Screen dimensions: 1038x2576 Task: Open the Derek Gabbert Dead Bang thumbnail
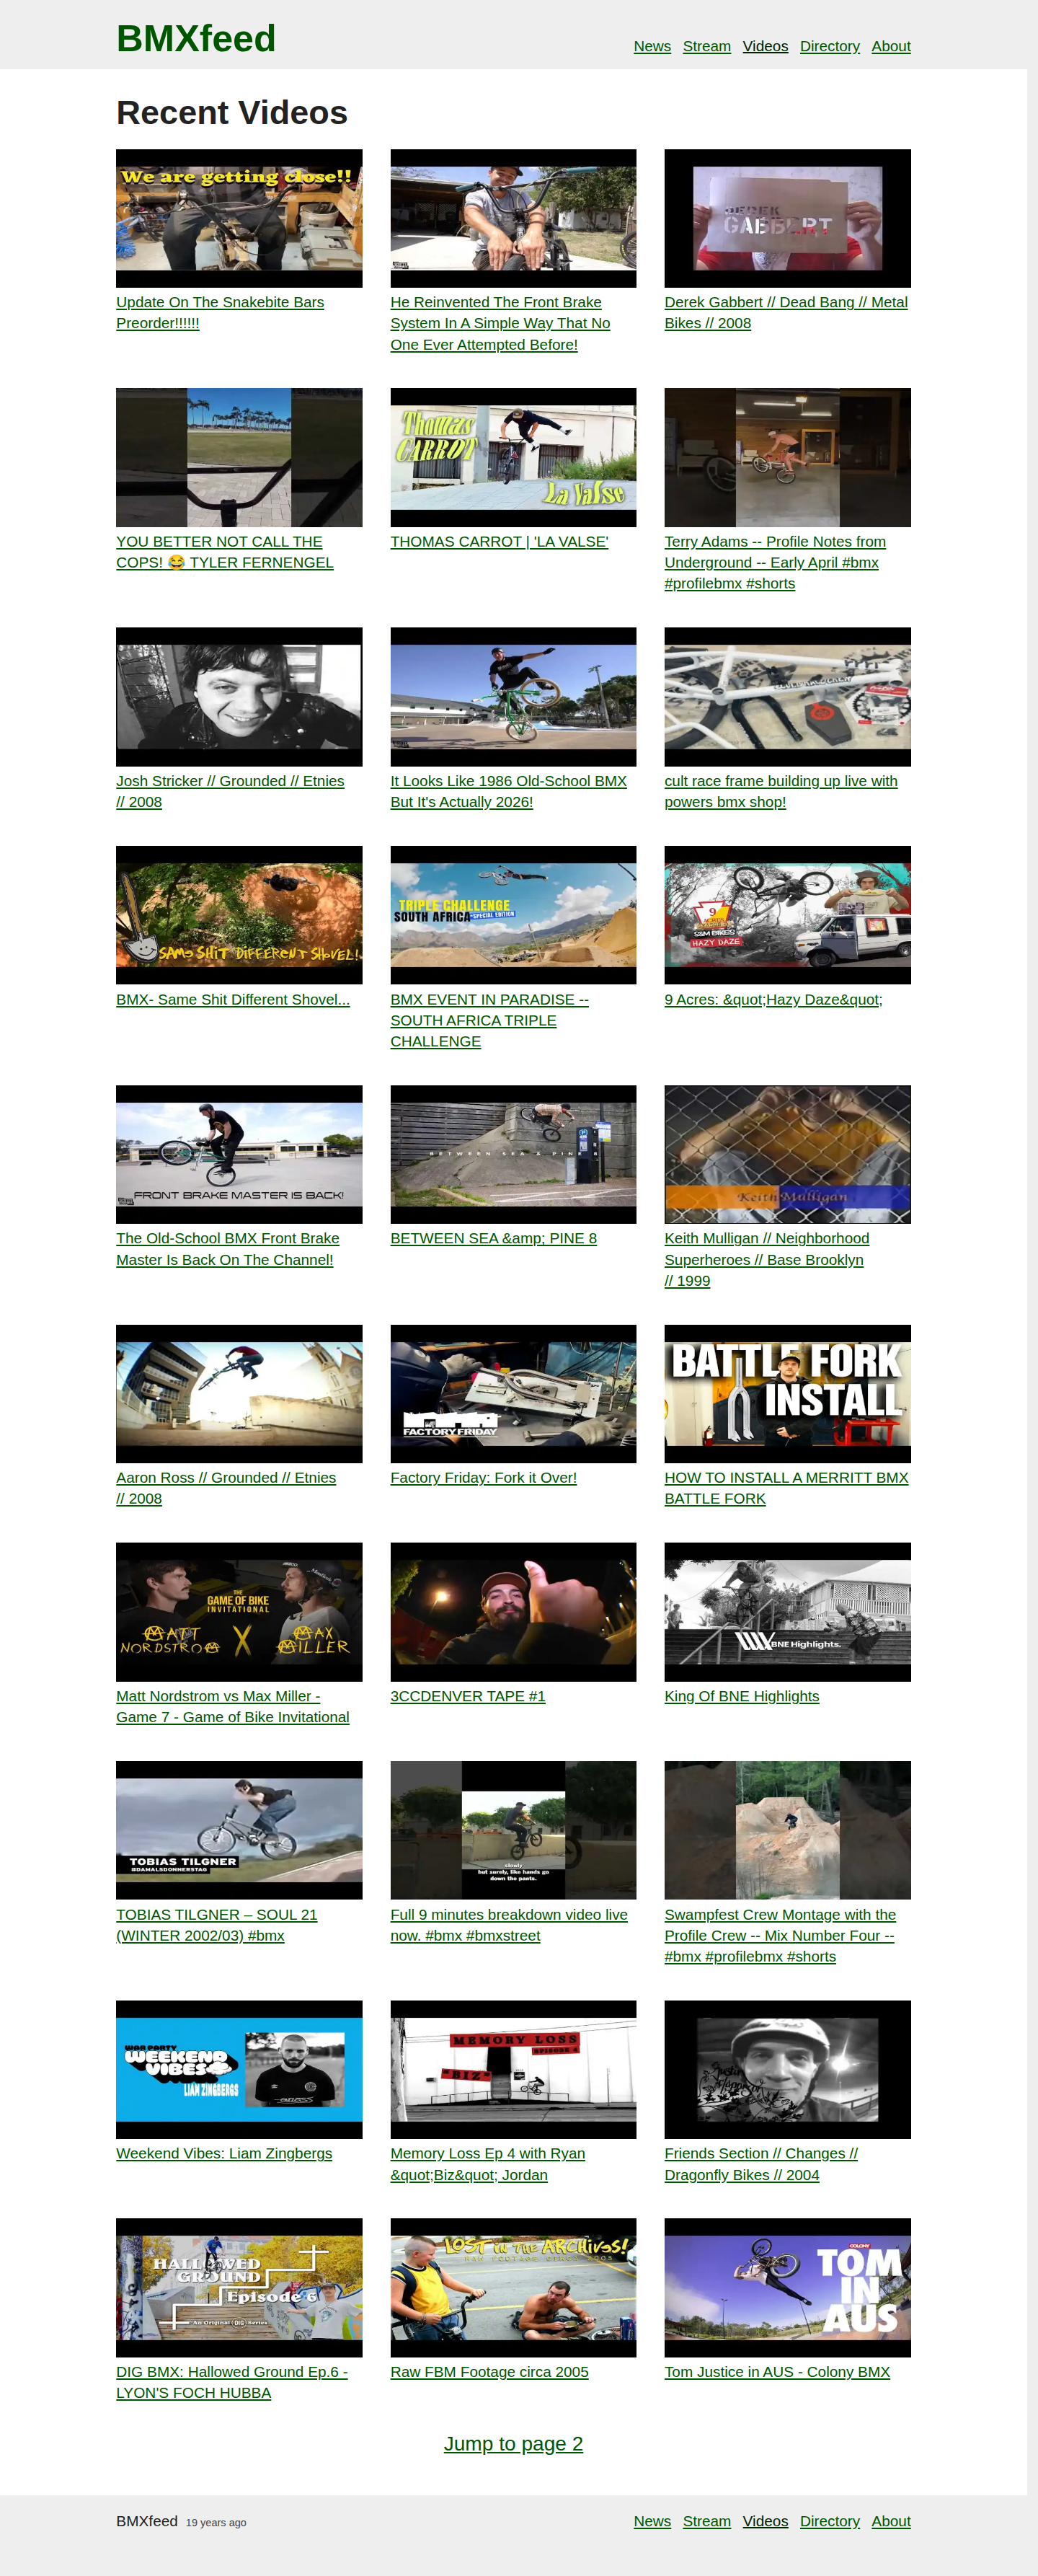787,218
